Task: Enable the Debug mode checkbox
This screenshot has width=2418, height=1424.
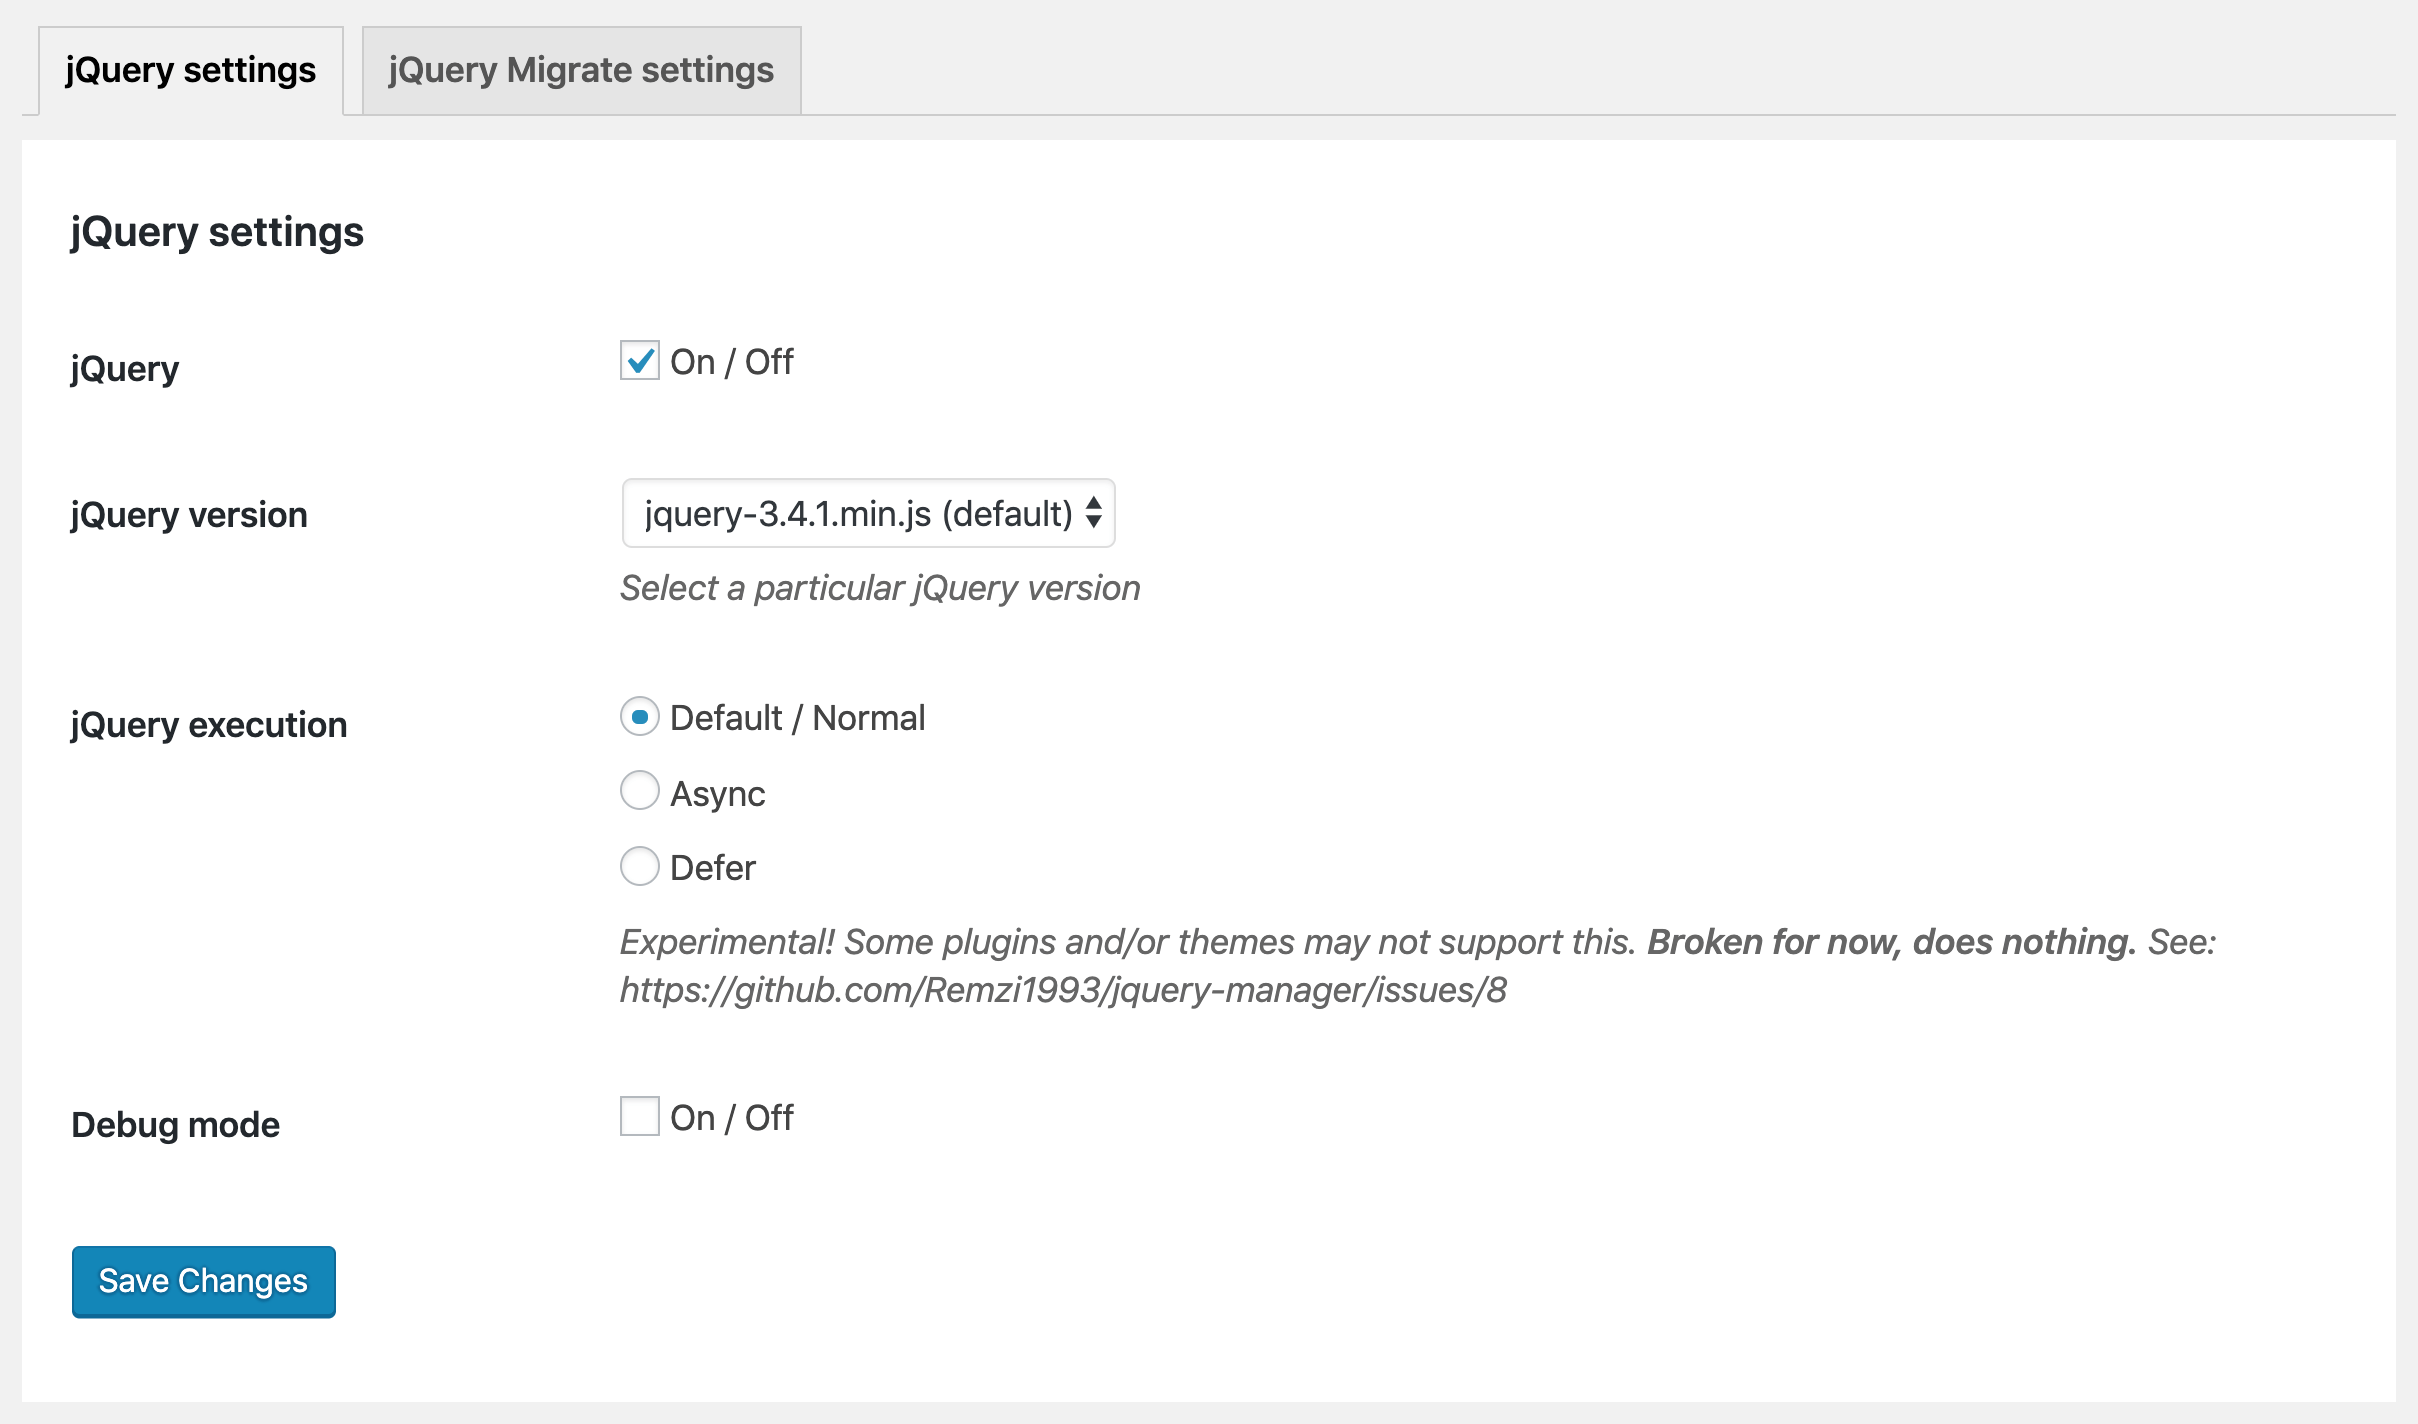Action: 639,1116
